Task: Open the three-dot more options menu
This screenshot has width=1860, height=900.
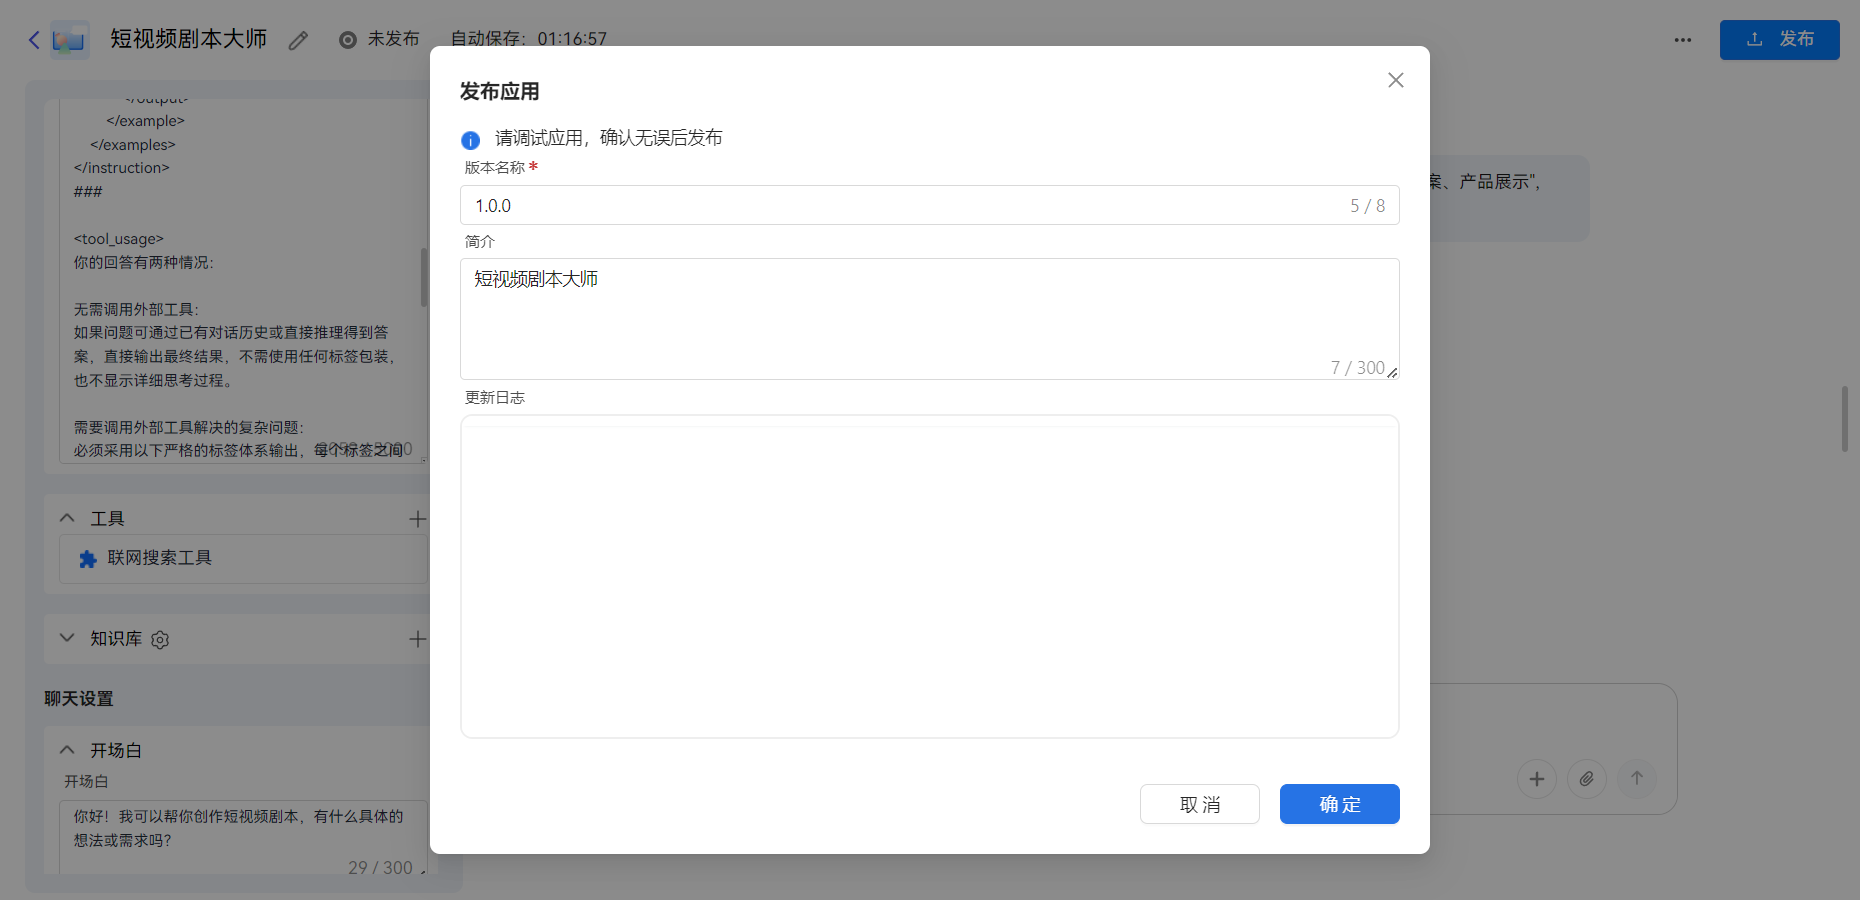Action: click(x=1683, y=40)
